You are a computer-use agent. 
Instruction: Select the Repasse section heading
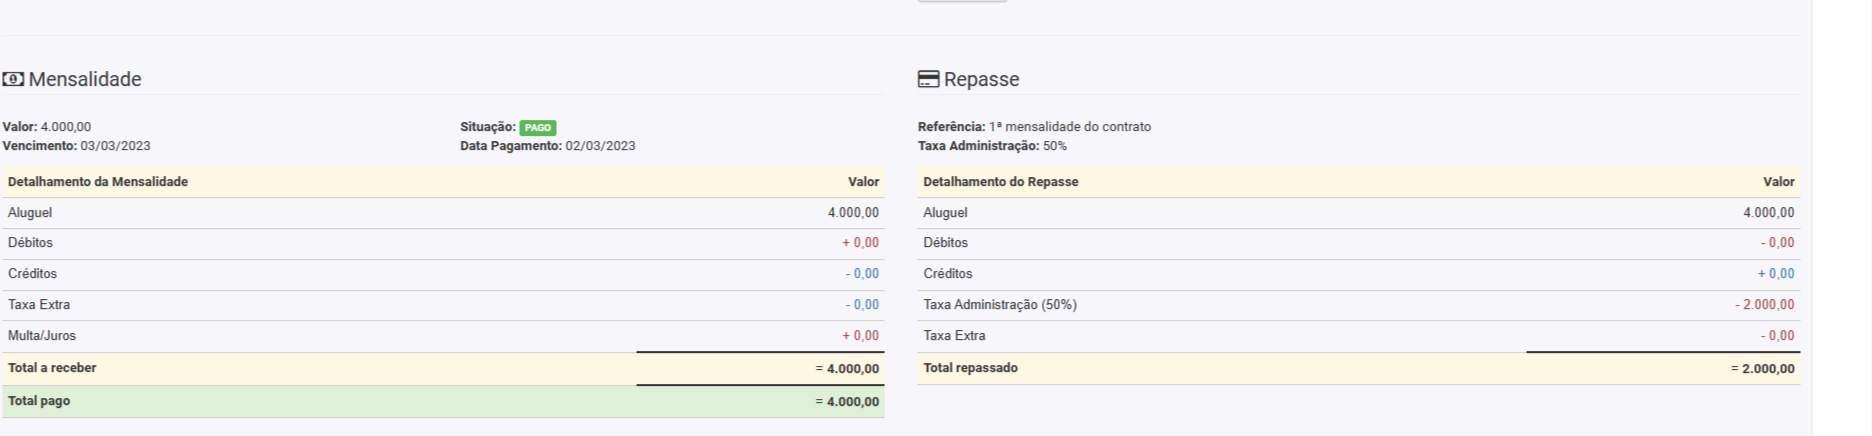pyautogui.click(x=981, y=79)
